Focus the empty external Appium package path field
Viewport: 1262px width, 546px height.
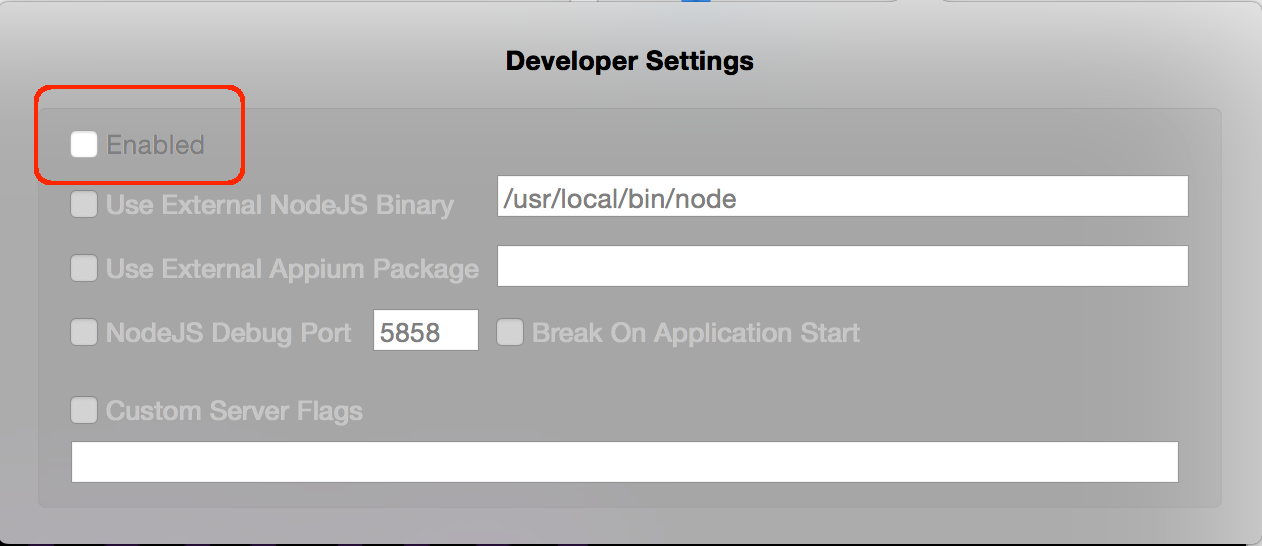[x=843, y=266]
